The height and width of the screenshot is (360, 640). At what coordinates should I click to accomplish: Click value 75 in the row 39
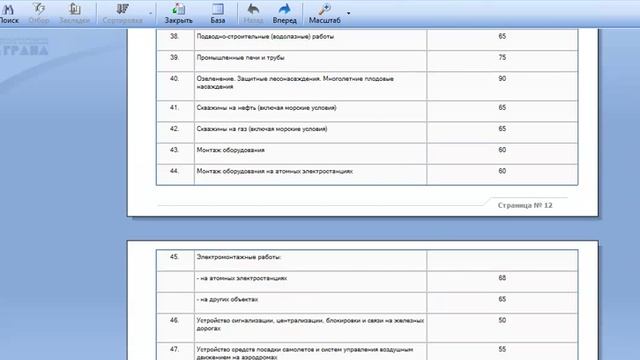click(x=502, y=58)
